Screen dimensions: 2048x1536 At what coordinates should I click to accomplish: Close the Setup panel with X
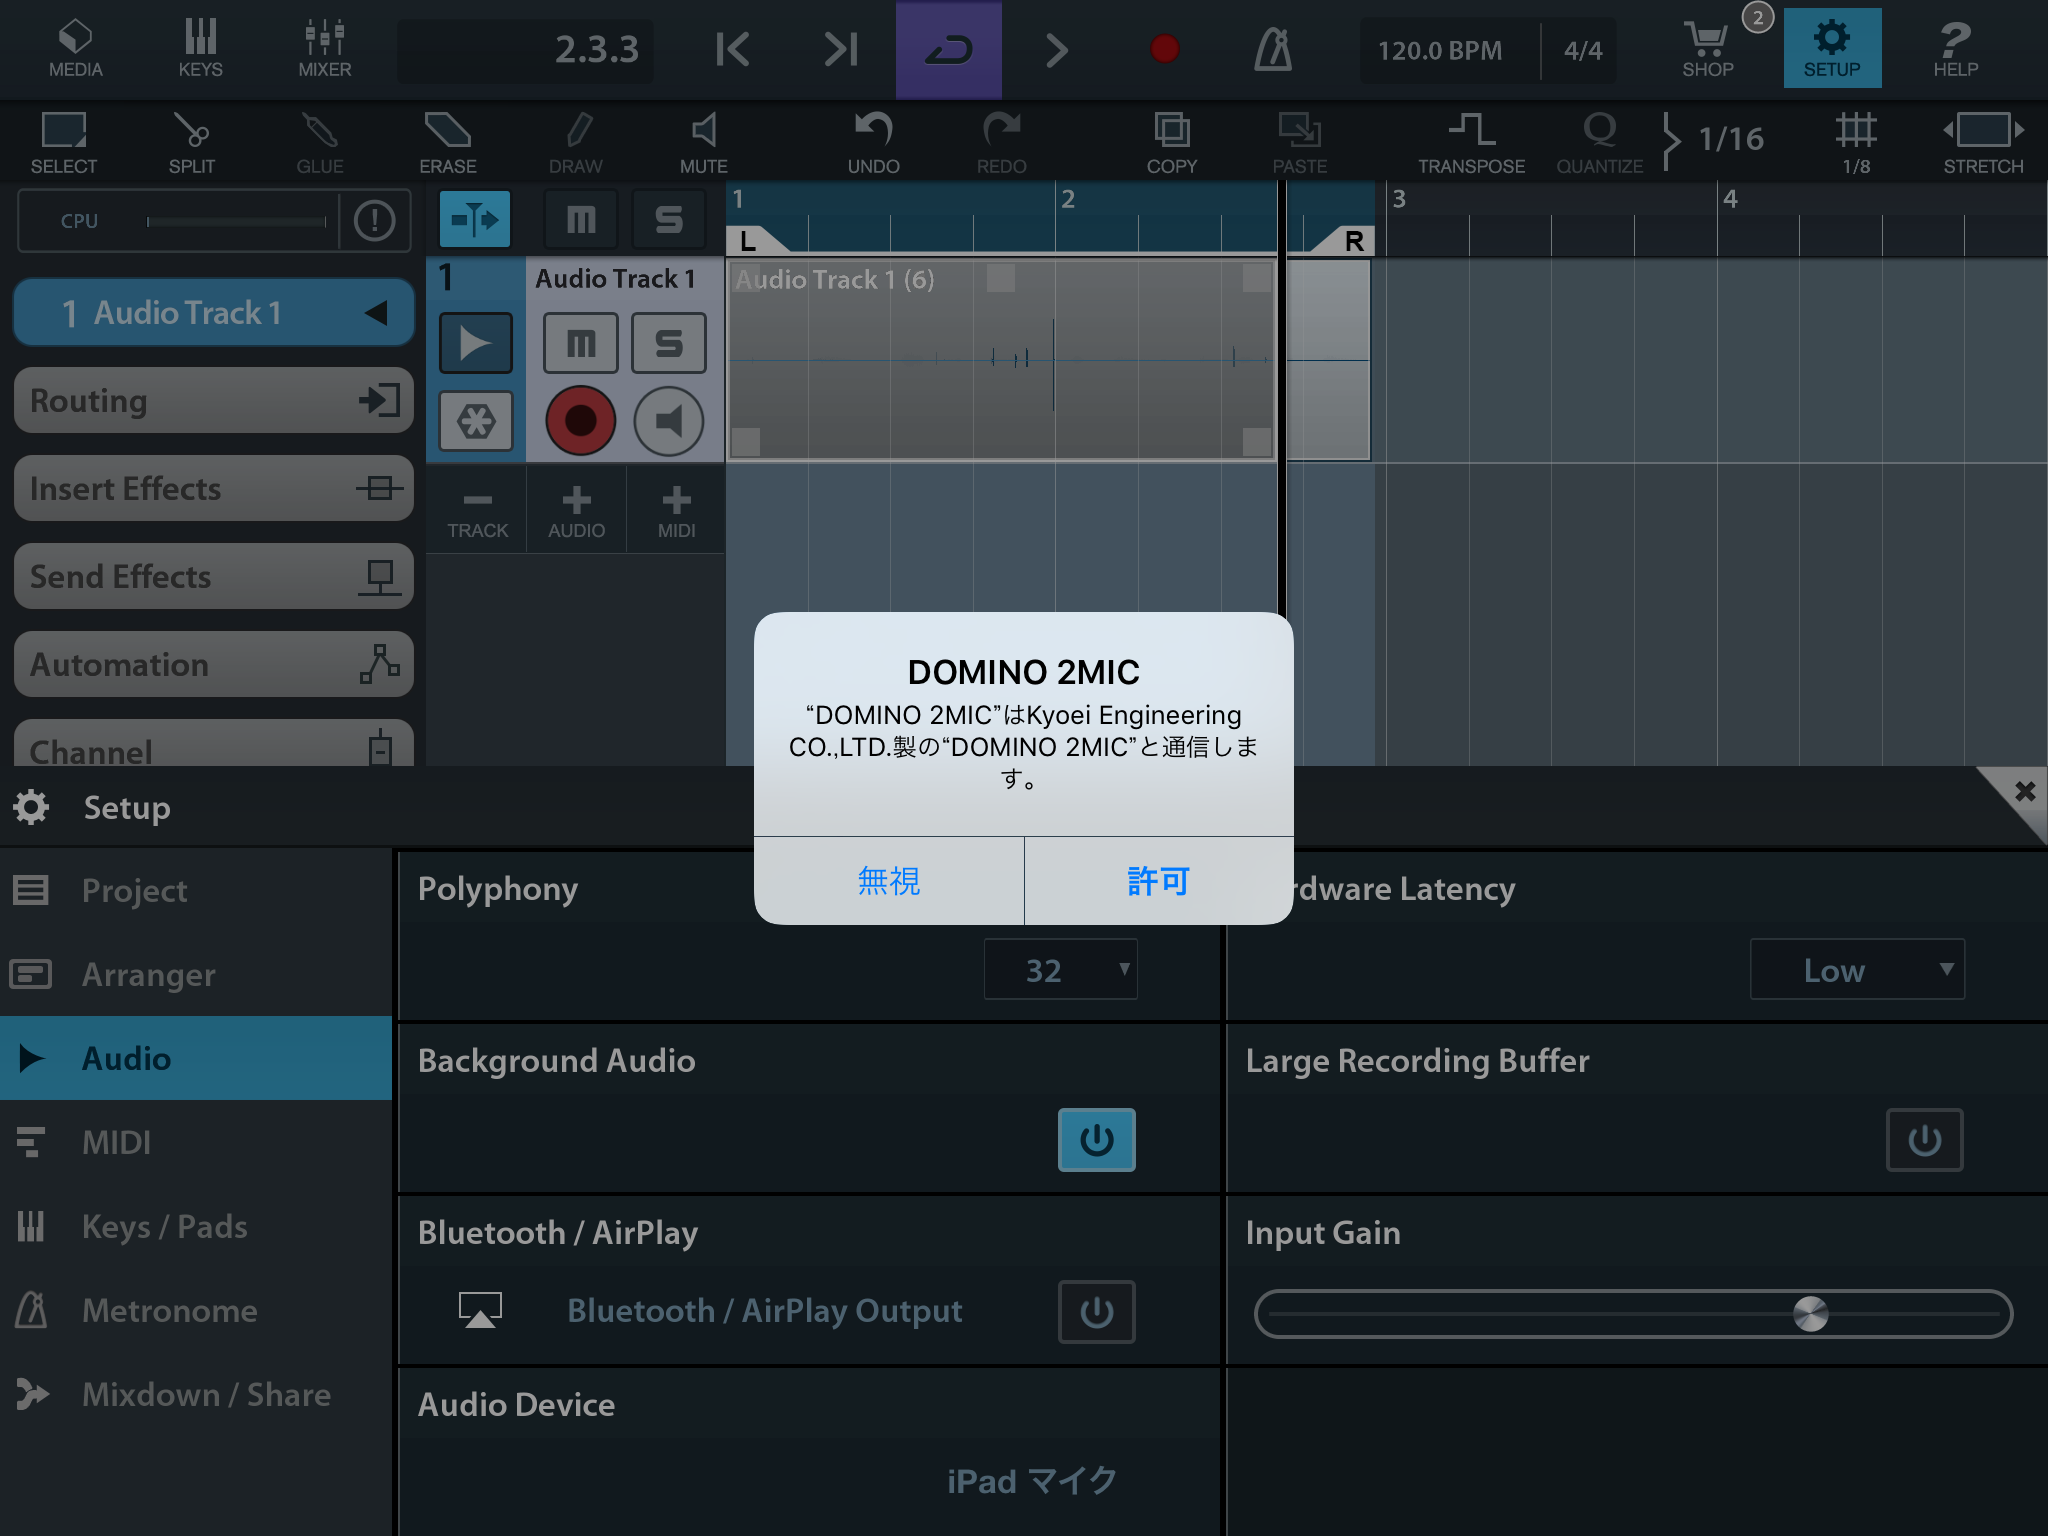(x=2024, y=792)
